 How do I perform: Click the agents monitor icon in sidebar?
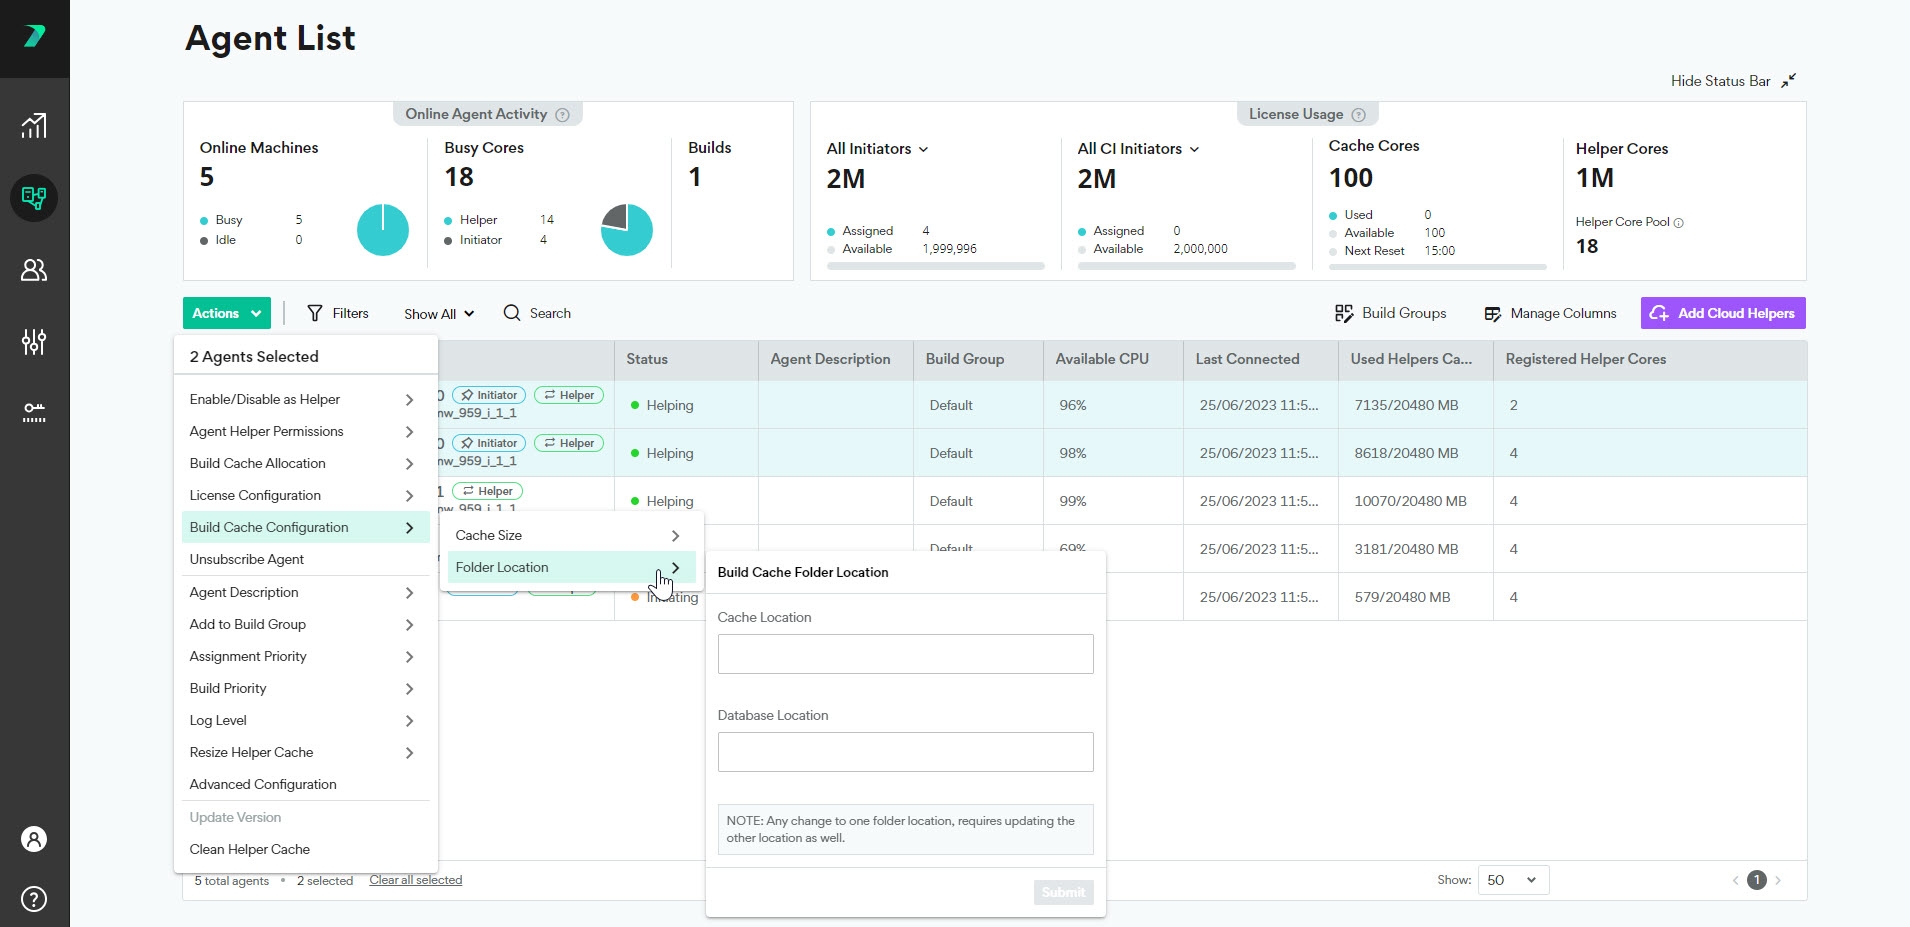point(34,198)
